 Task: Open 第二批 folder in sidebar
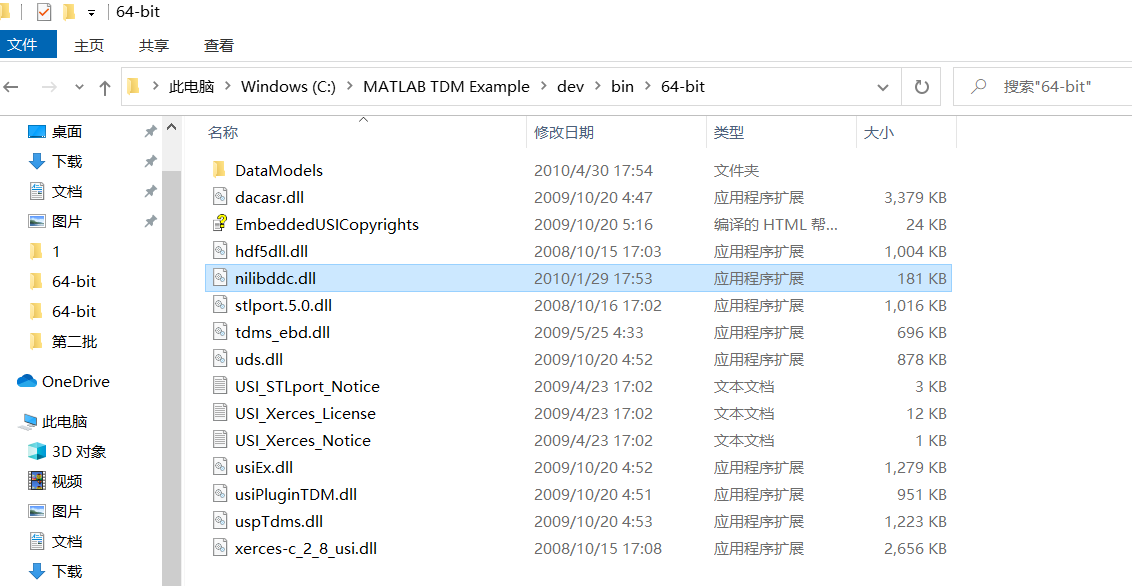point(74,342)
